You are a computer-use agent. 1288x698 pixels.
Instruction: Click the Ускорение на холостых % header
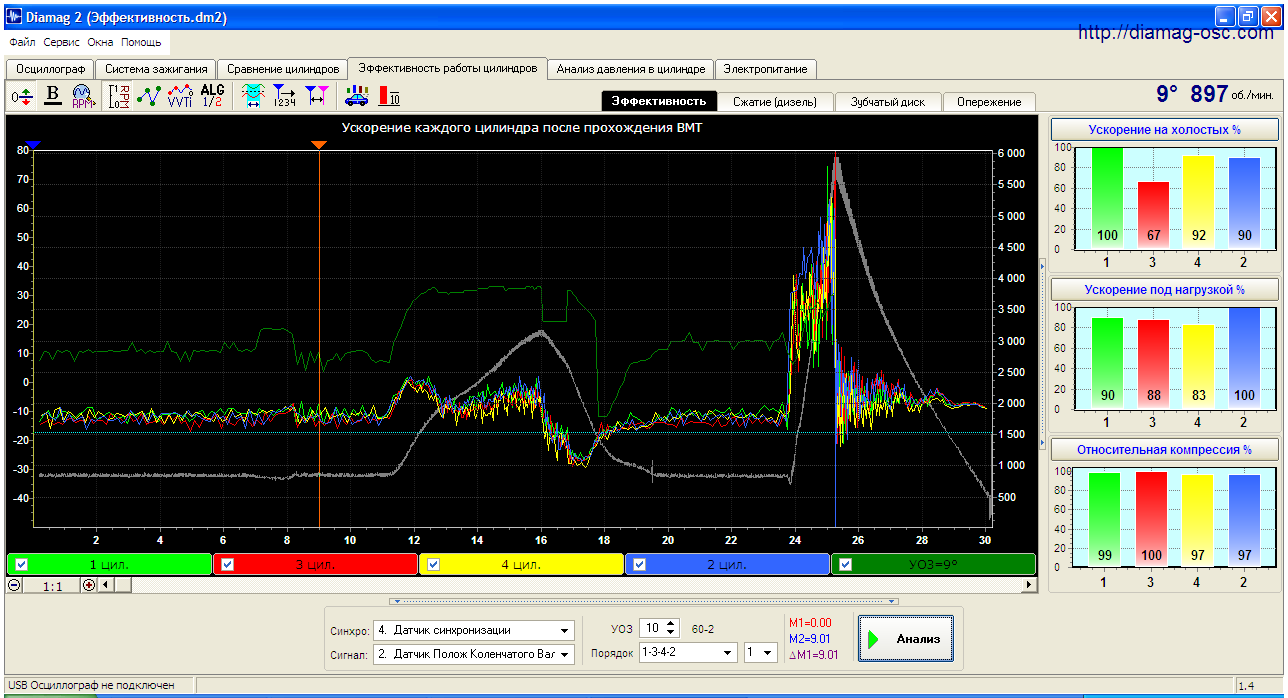[x=1165, y=130]
